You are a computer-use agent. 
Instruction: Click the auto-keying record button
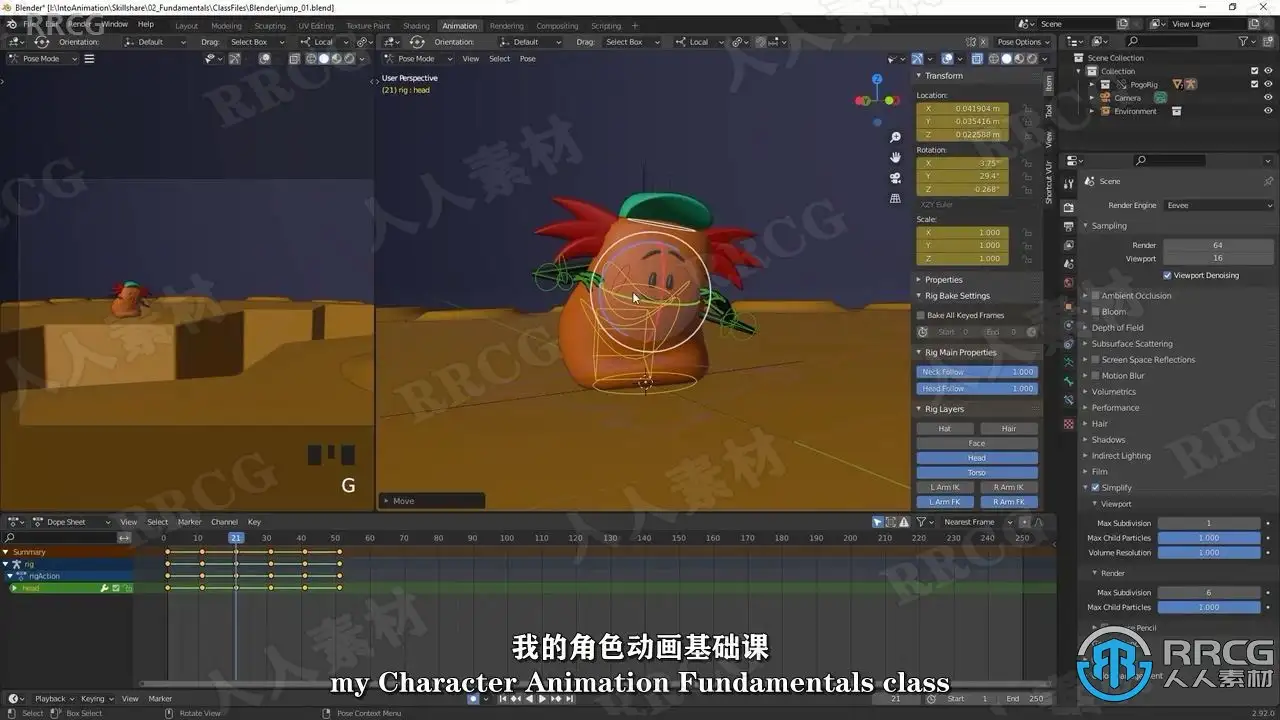(x=473, y=699)
